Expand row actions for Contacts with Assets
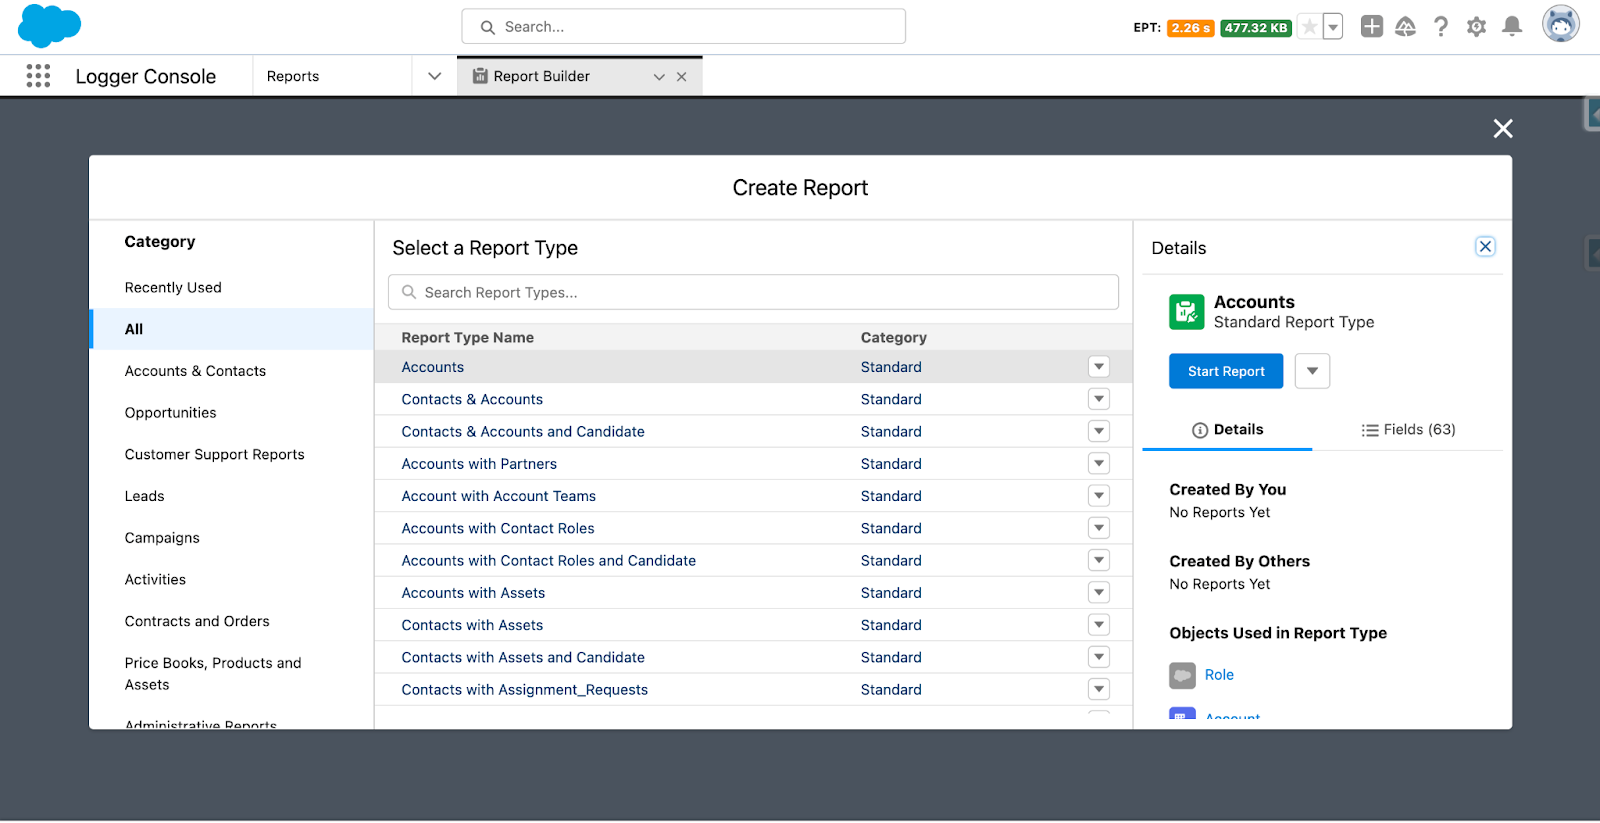 [1099, 625]
